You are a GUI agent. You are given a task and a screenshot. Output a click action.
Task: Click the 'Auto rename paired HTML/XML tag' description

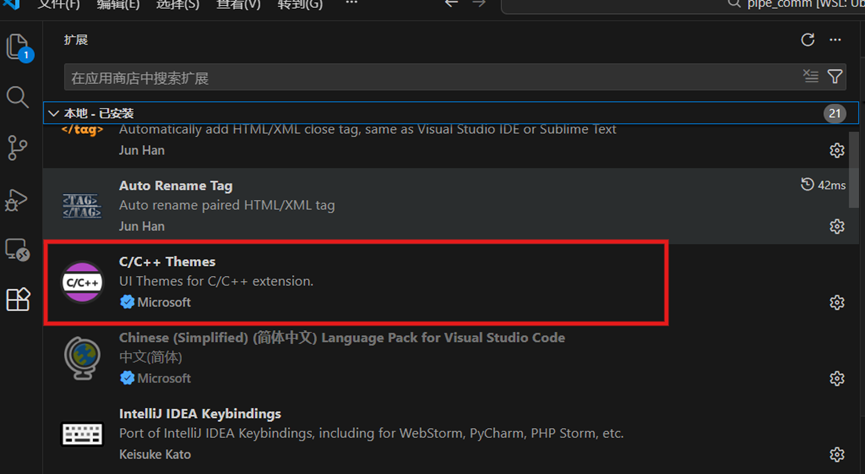(x=227, y=205)
